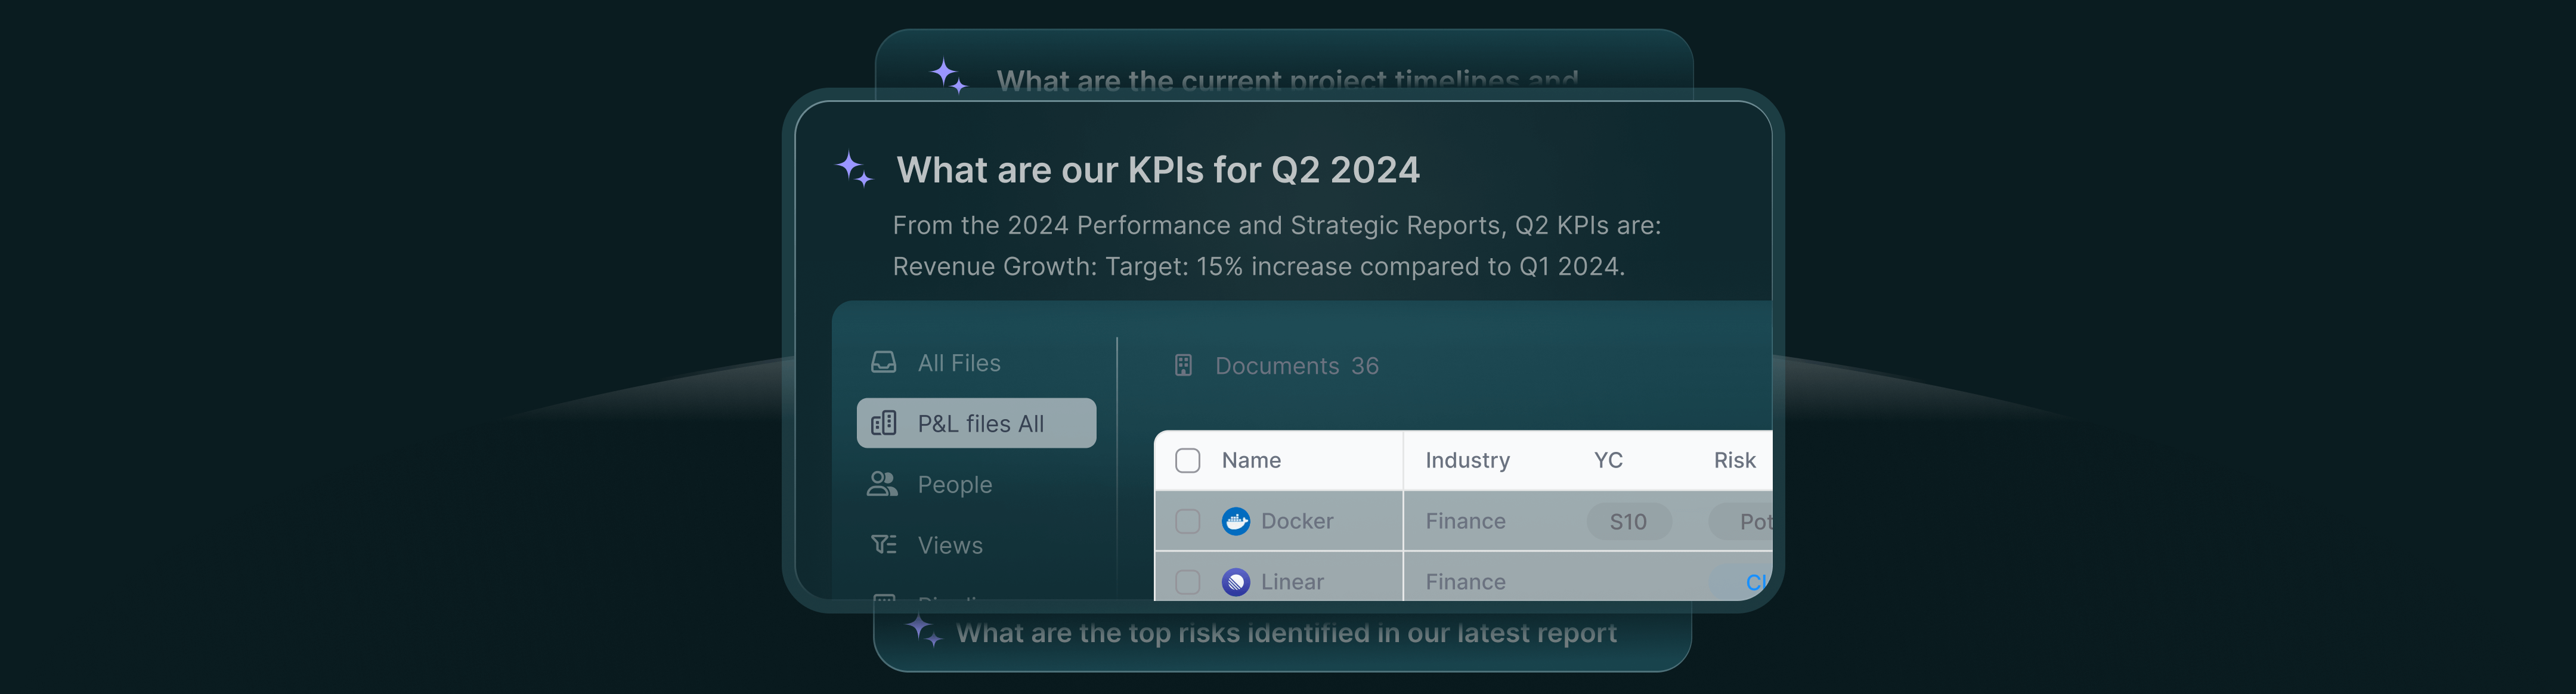Toggle the select-all checkbox in Name header
2576x694 pixels.
(x=1187, y=460)
